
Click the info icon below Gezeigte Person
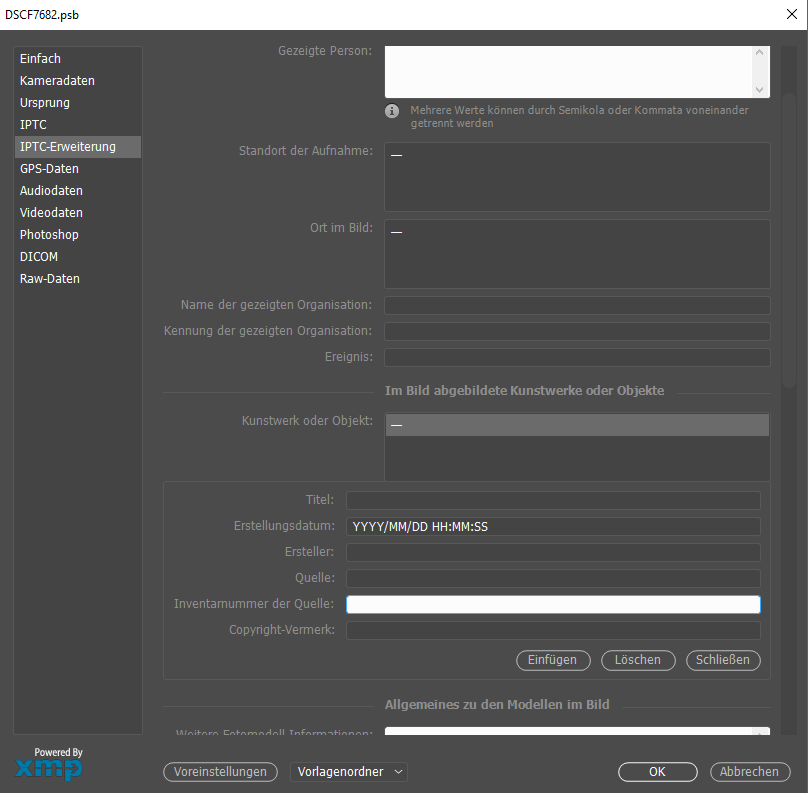click(392, 111)
